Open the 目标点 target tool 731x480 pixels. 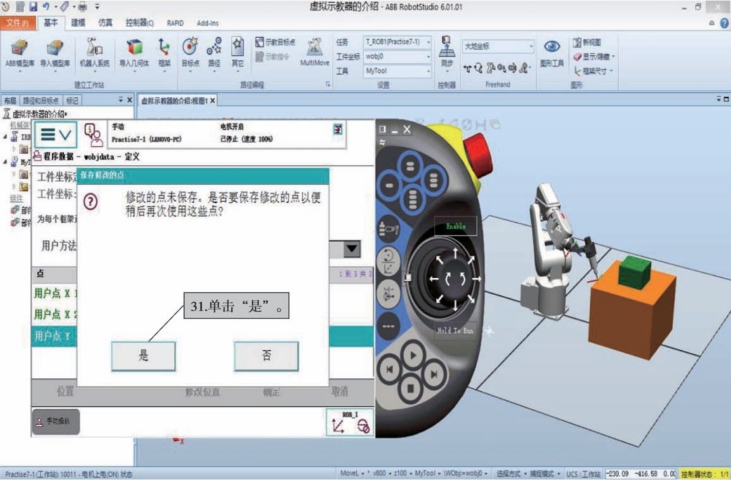pos(190,53)
